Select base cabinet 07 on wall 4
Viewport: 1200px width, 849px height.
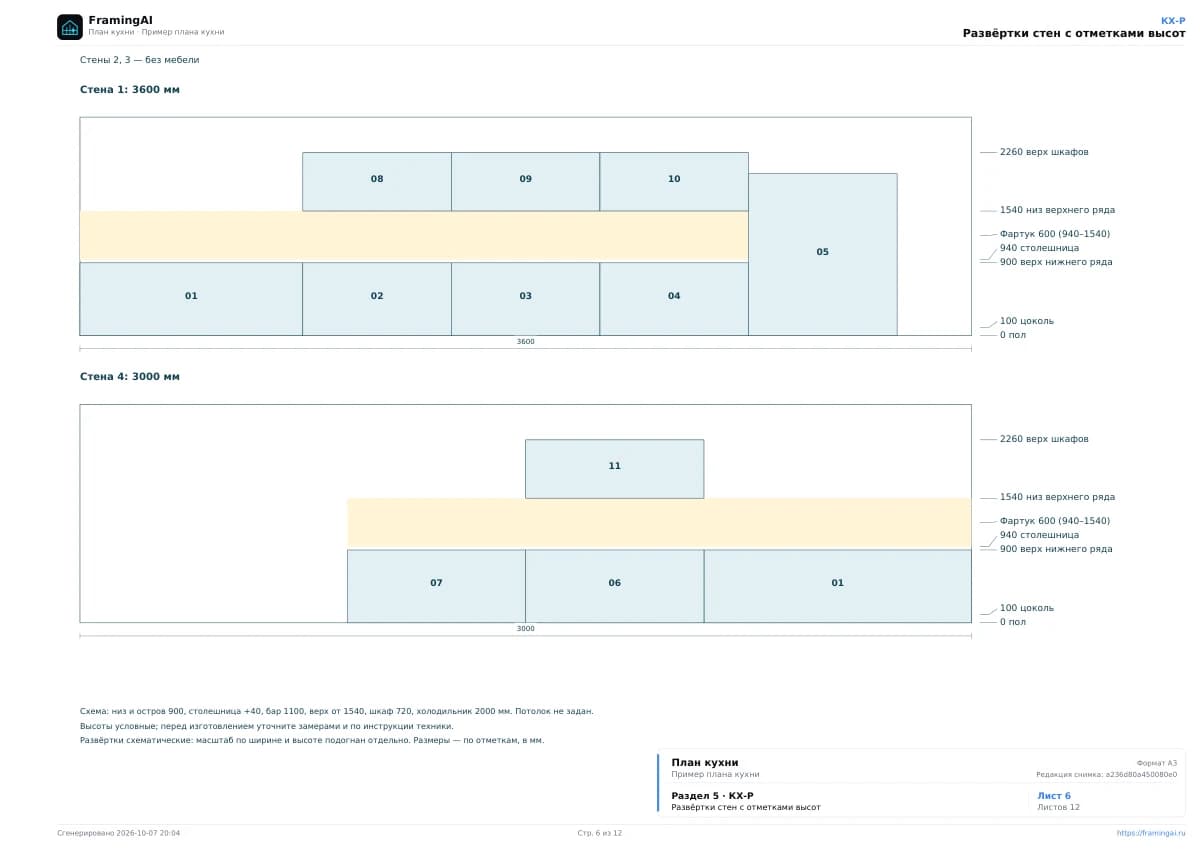[x=436, y=585]
